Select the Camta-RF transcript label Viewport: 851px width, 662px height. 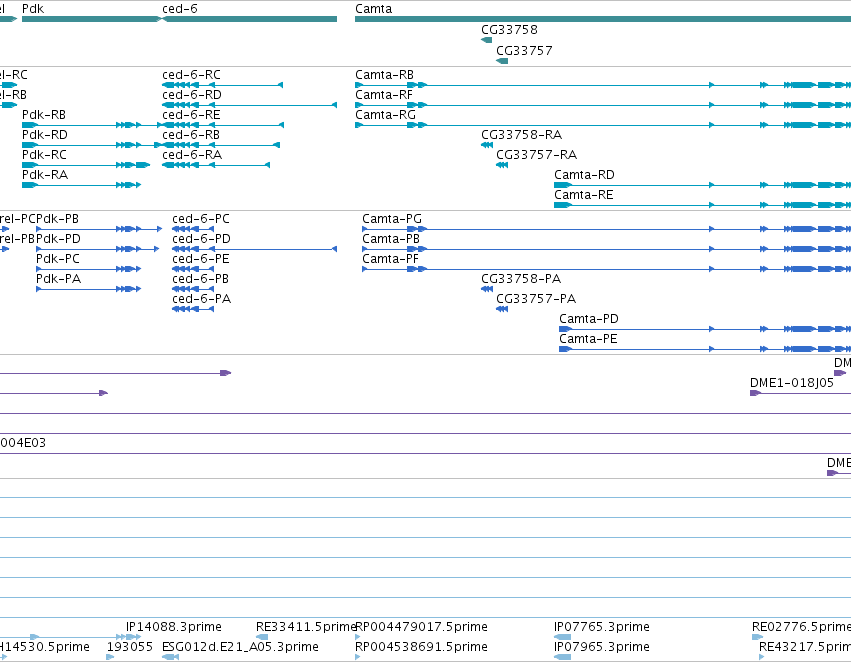point(384,95)
